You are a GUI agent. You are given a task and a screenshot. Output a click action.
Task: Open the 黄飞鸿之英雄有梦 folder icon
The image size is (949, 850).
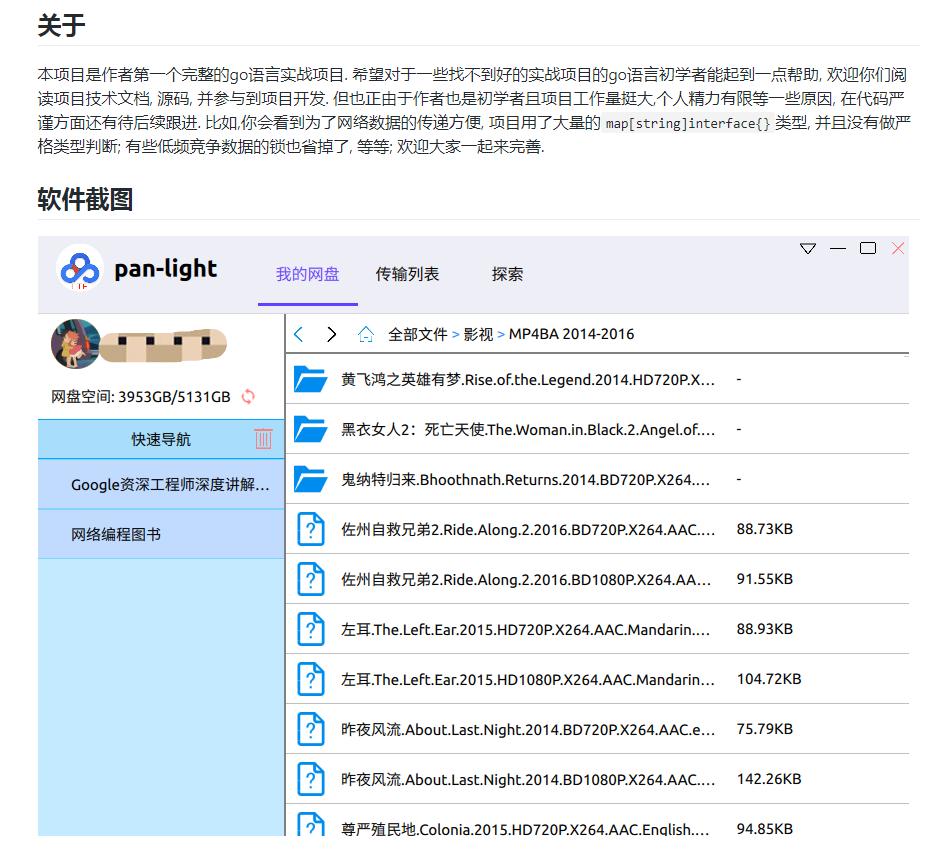pos(311,379)
